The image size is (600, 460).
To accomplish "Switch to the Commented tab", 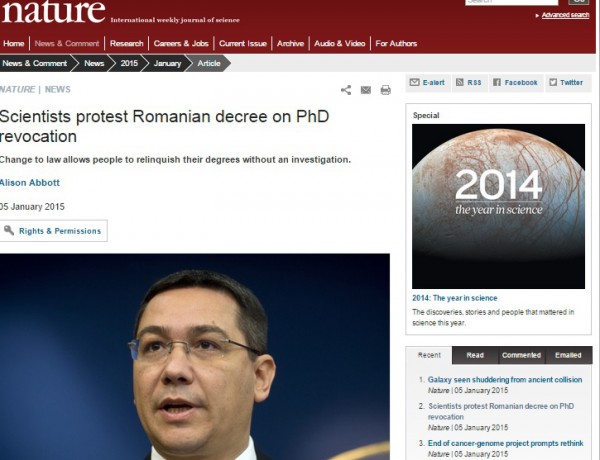I will tap(521, 355).
